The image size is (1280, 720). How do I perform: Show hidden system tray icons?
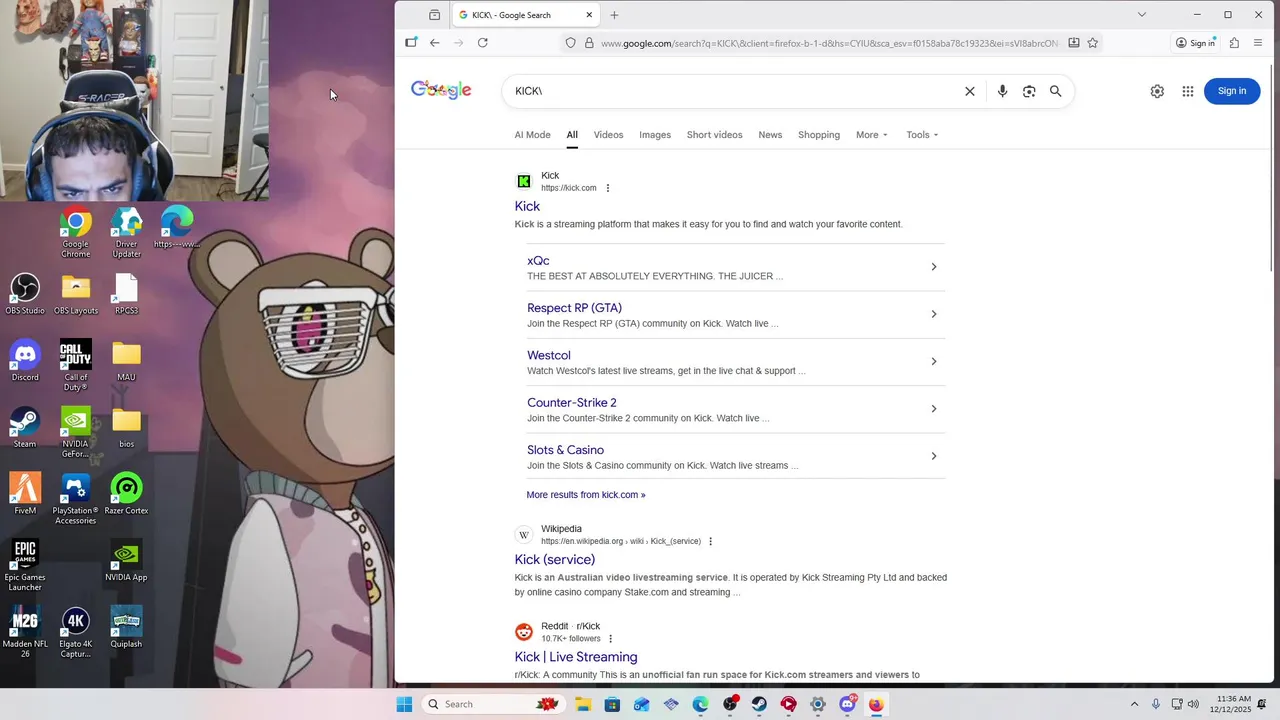tap(1134, 704)
